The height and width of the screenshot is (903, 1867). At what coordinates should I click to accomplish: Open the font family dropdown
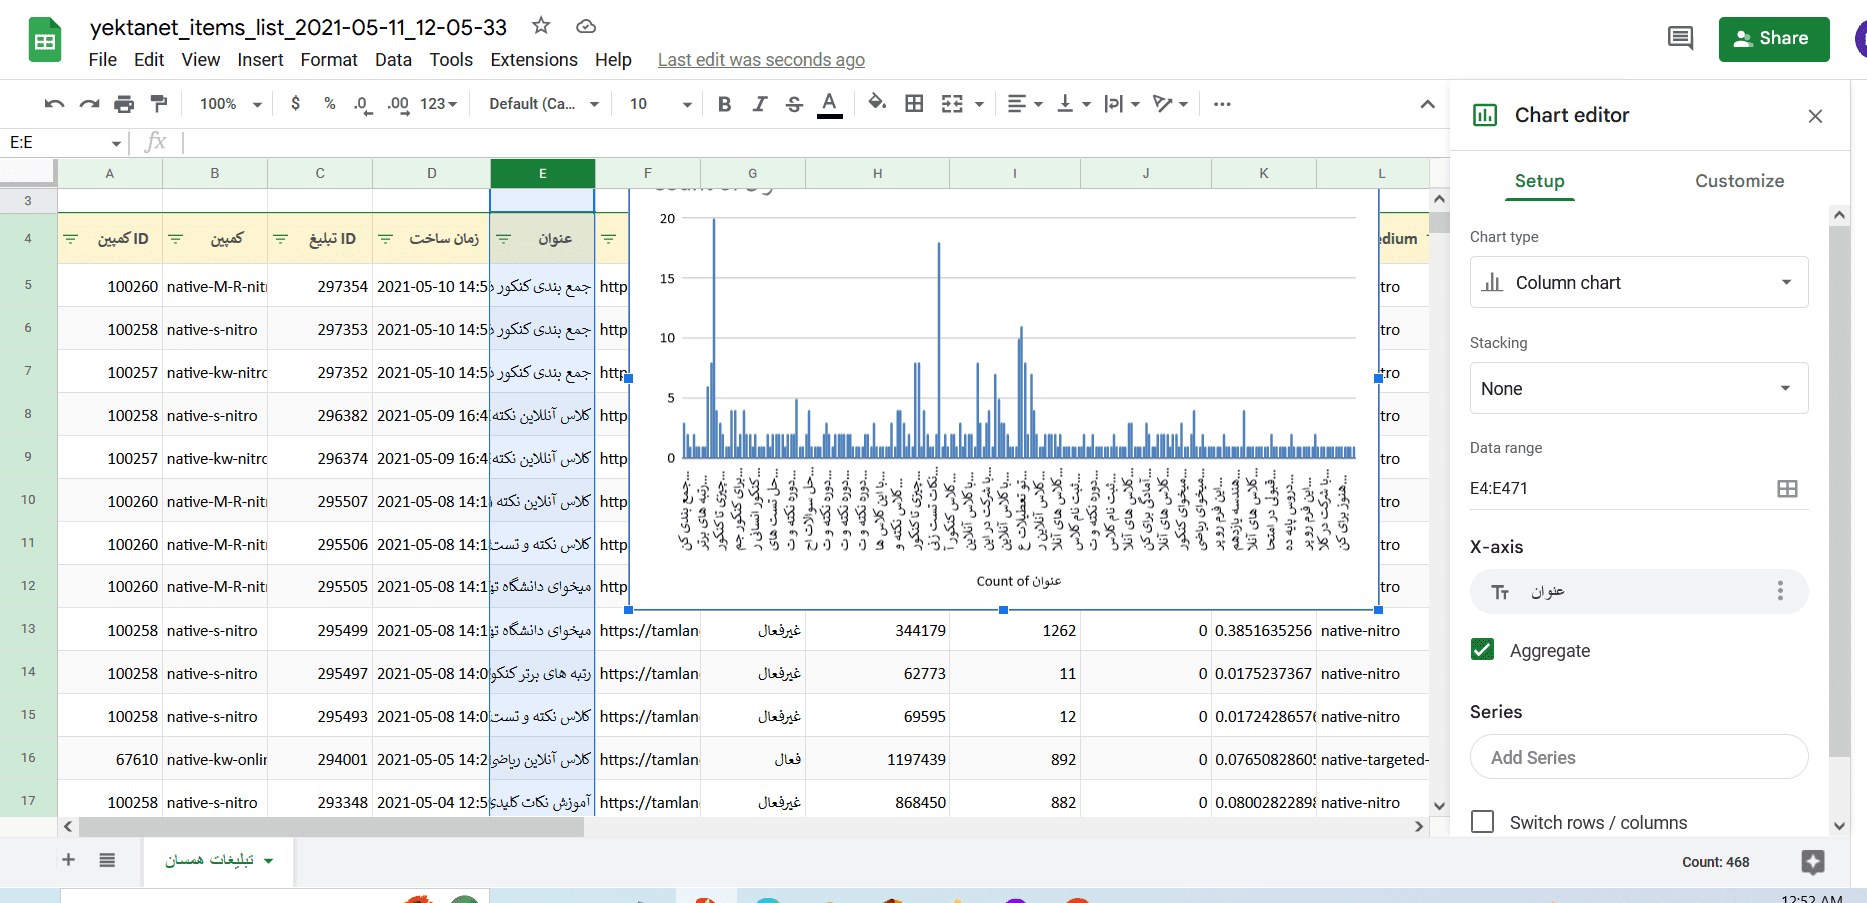(544, 104)
